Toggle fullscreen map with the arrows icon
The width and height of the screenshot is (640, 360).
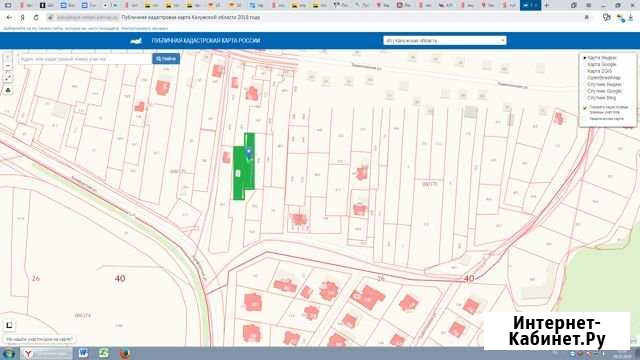click(x=8, y=78)
